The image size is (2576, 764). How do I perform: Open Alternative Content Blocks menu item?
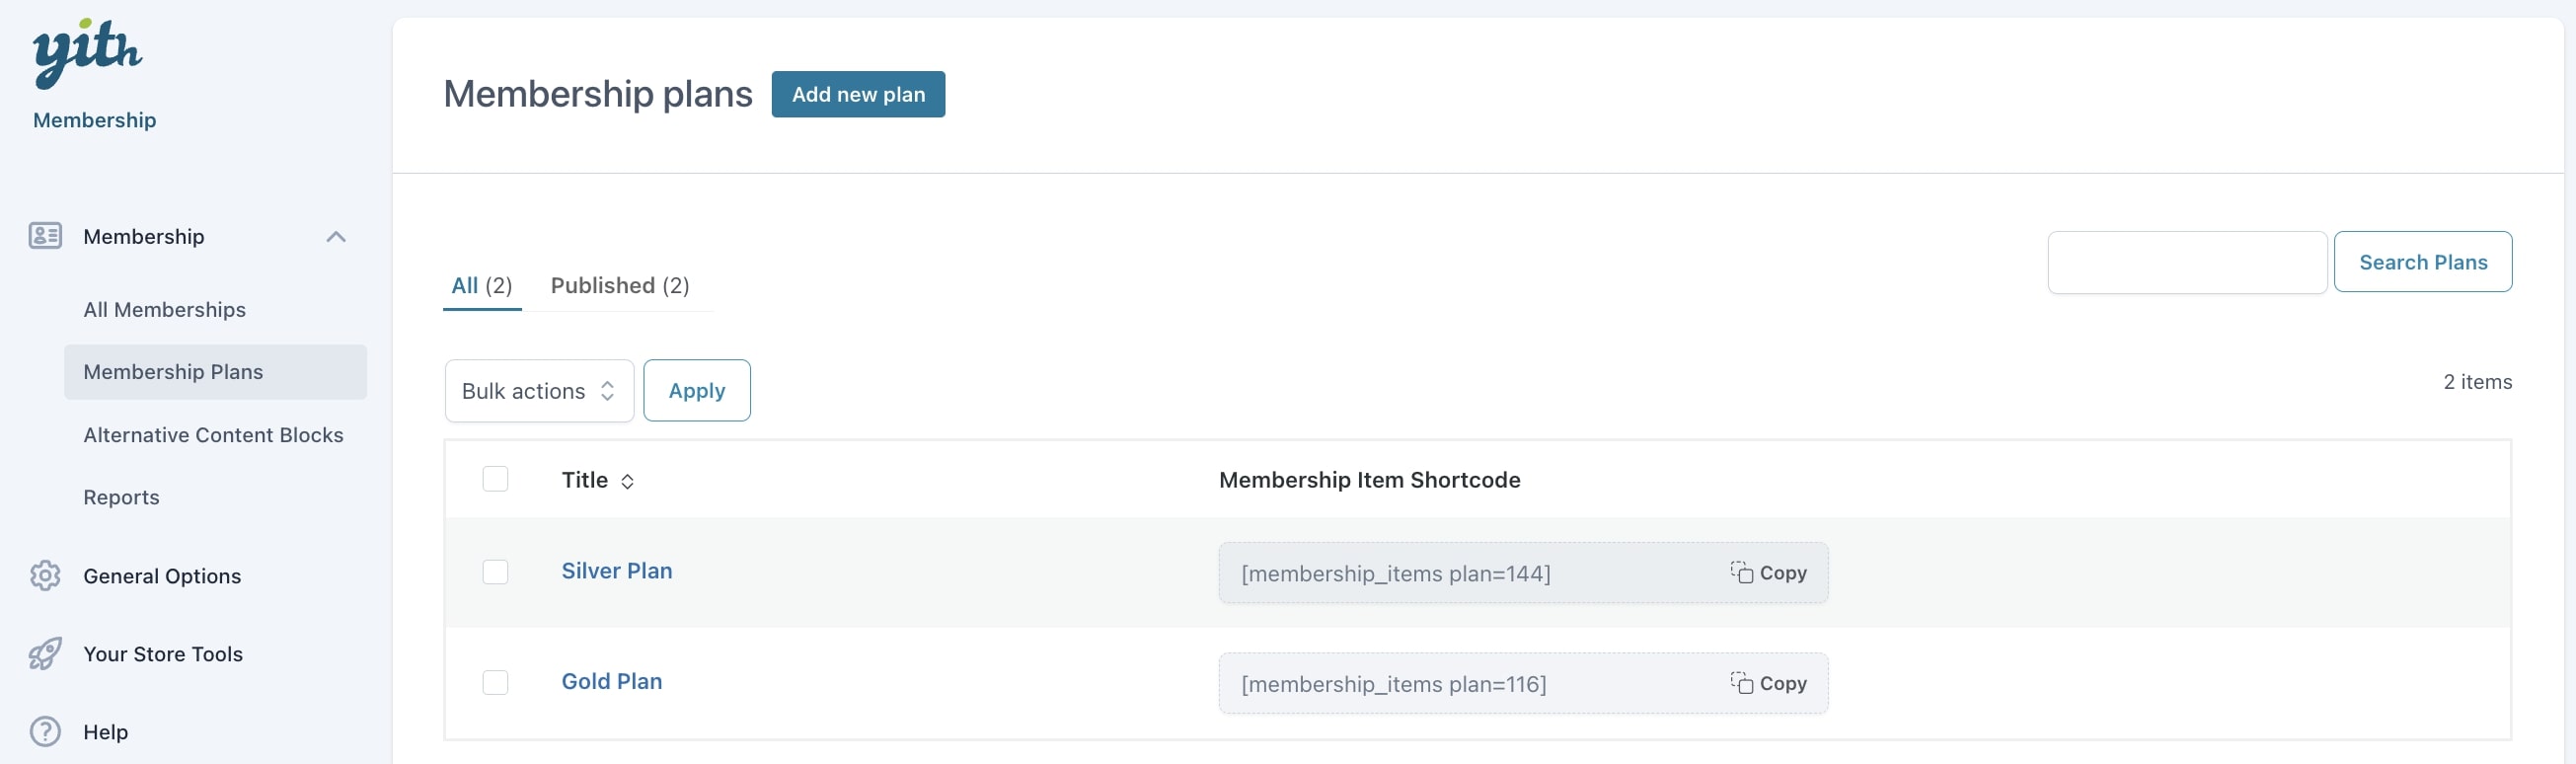(213, 435)
